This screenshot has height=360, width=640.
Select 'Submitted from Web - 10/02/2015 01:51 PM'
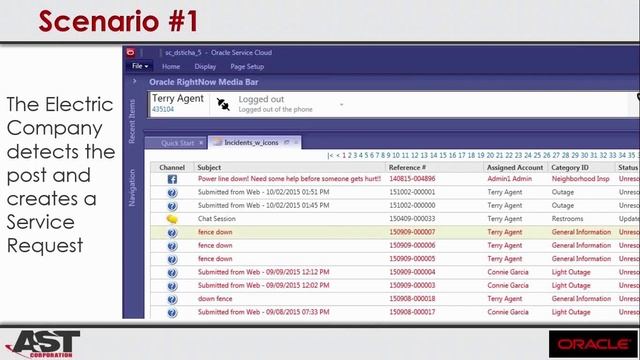(264, 192)
